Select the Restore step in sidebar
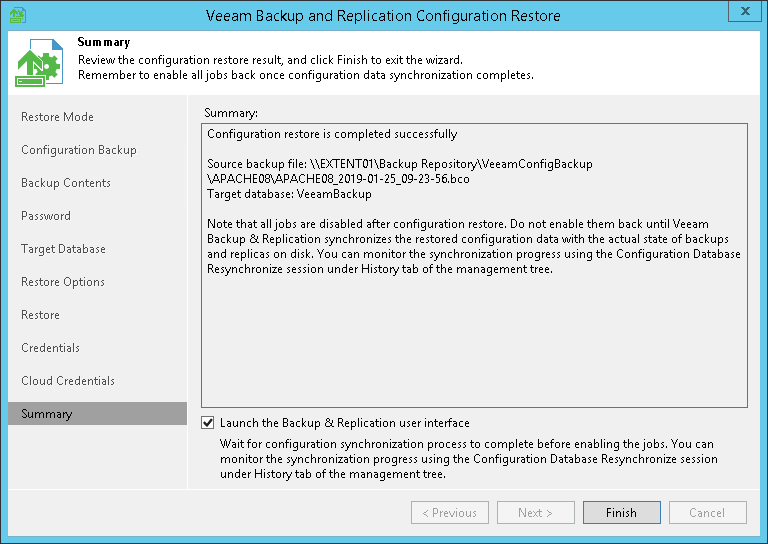768x544 pixels. 40,315
